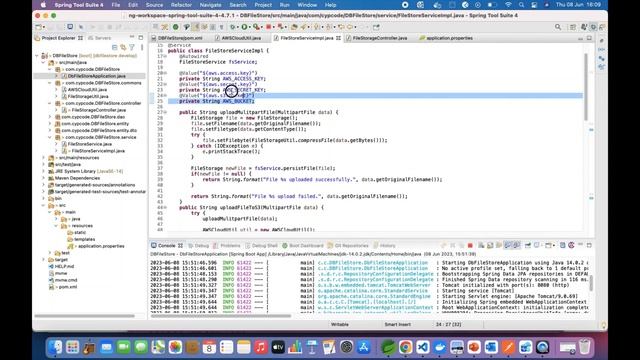Click the Project Explorer horizontal scrollbar

[x=84, y=316]
